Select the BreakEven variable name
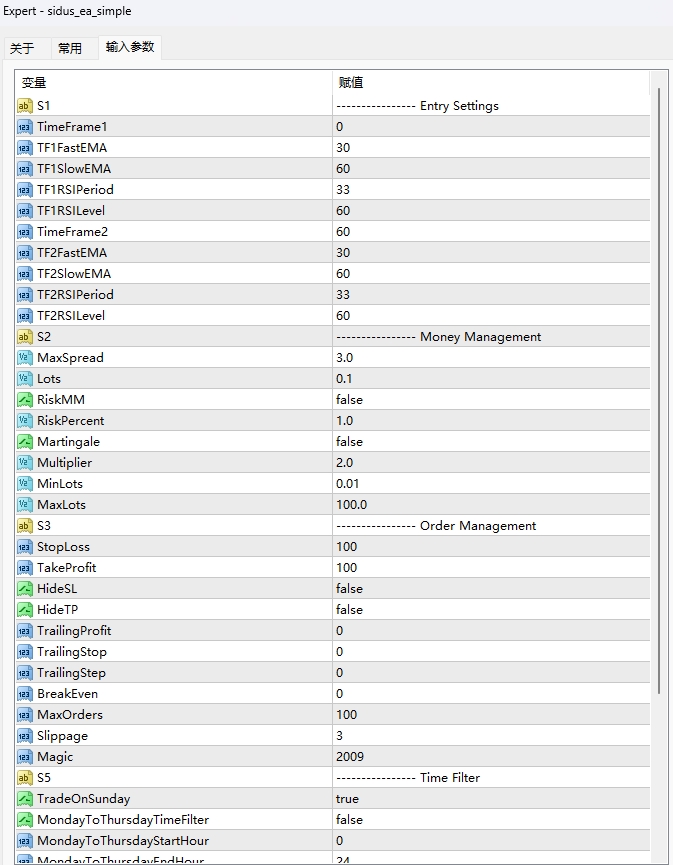673x865 pixels. coord(67,693)
